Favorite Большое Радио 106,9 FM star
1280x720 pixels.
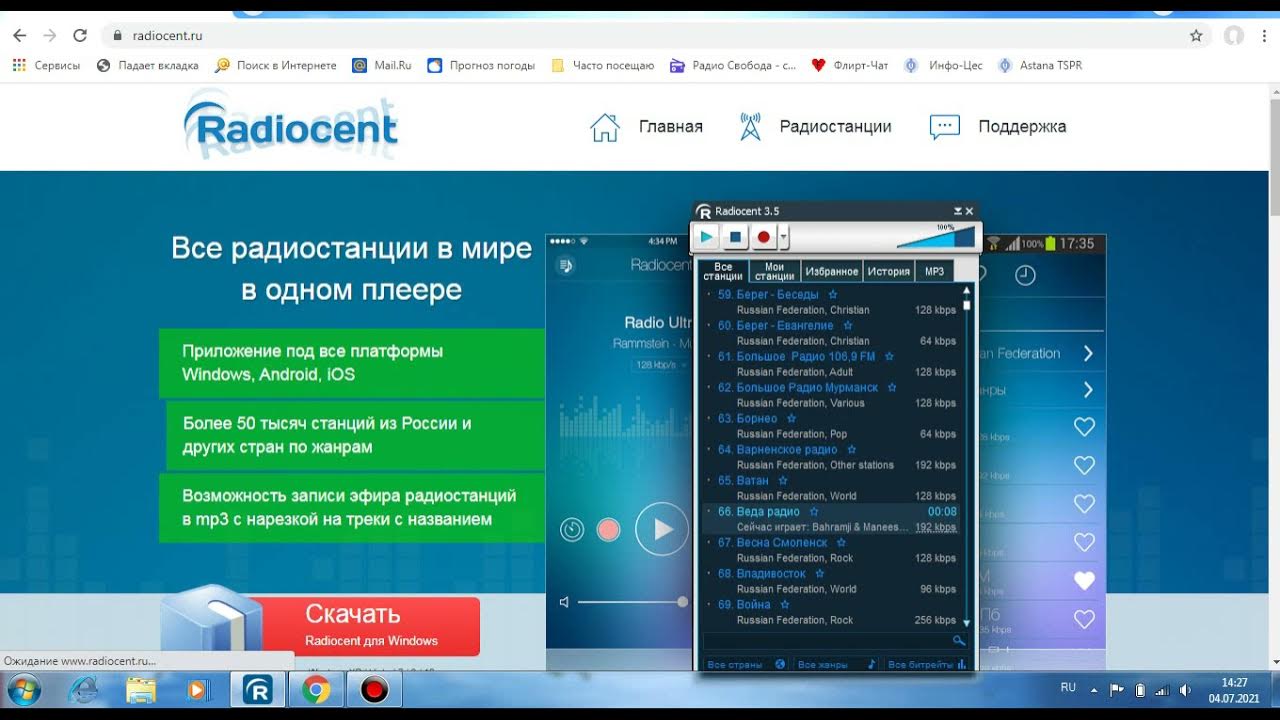coord(889,357)
